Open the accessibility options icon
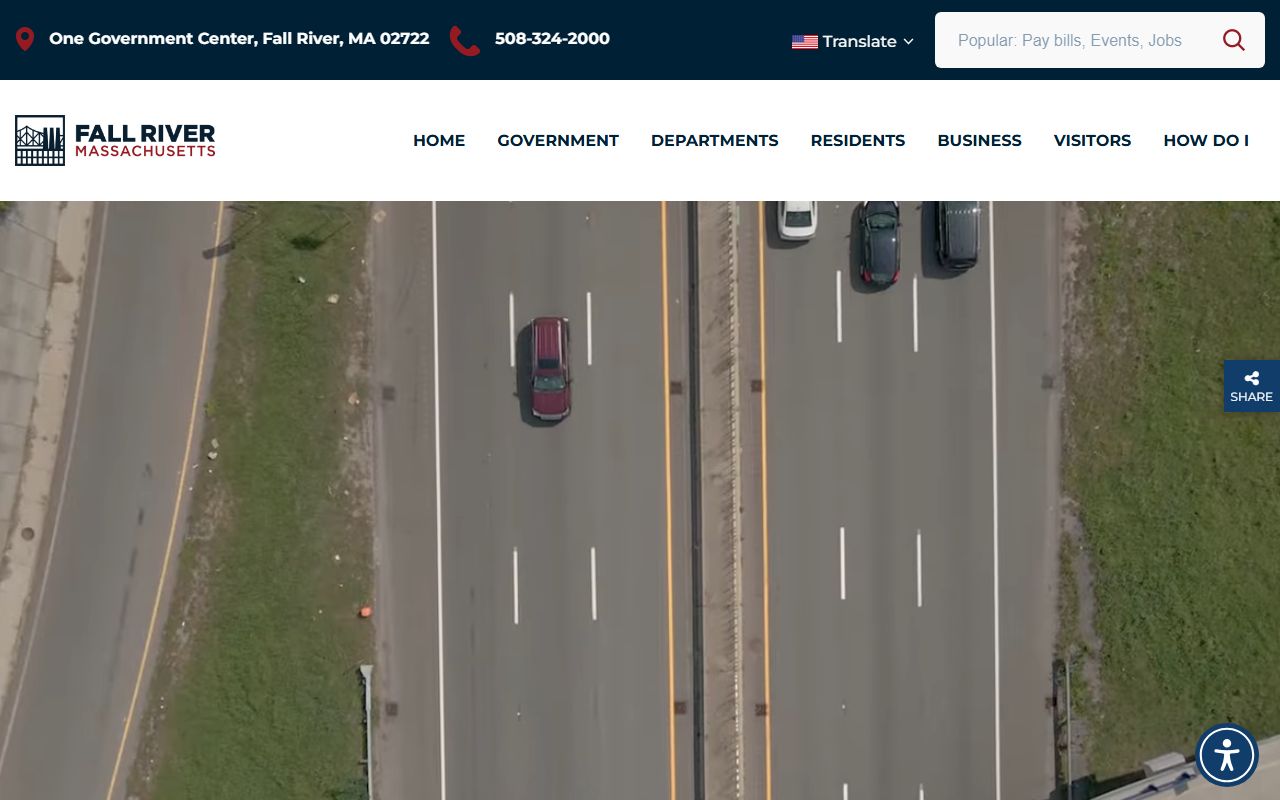 click(x=1226, y=755)
